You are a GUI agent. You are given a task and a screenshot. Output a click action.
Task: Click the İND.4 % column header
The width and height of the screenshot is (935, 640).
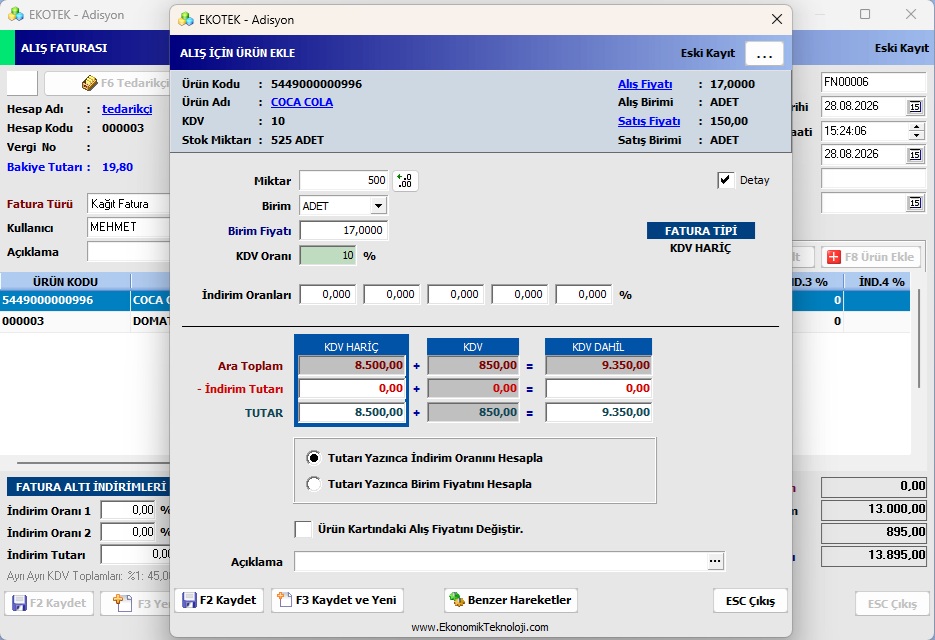pyautogui.click(x=881, y=282)
